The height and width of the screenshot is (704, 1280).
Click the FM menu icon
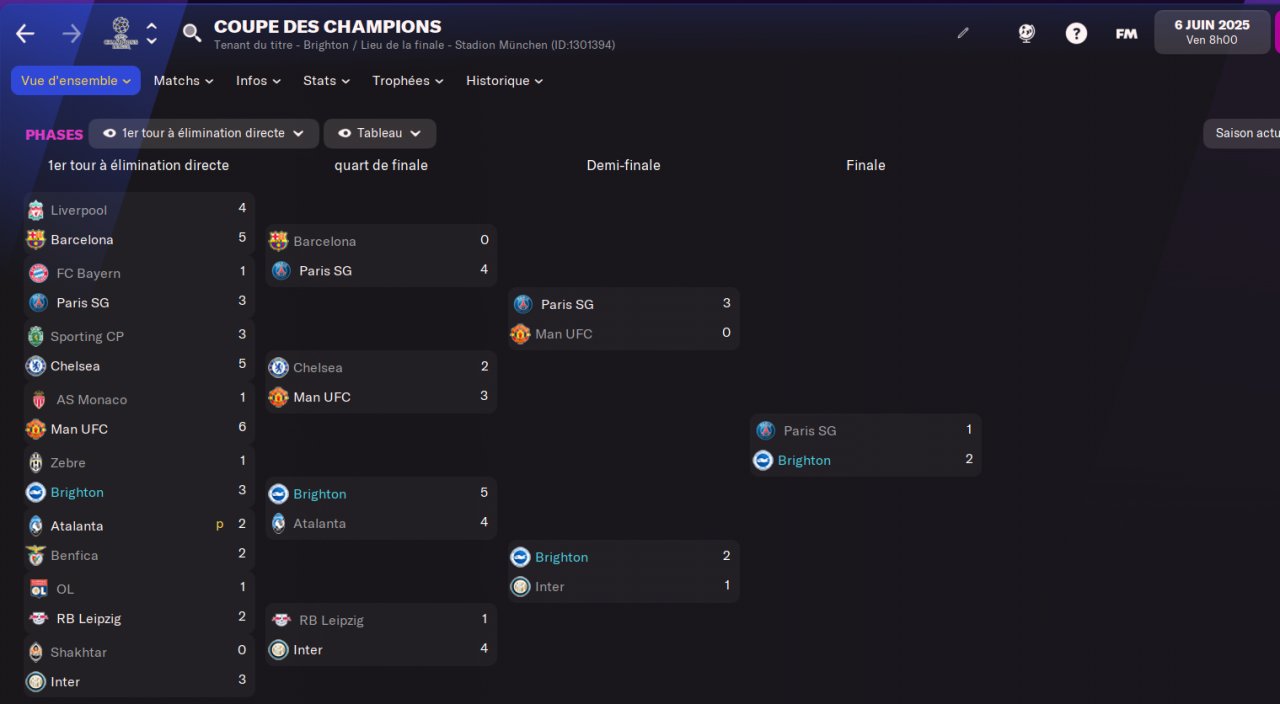pos(1126,33)
